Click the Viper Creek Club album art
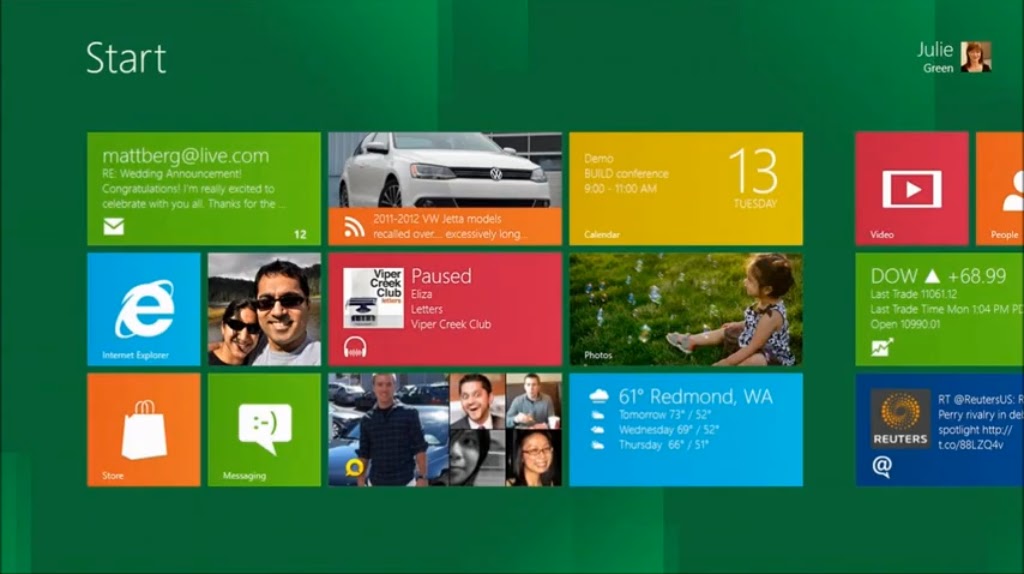 (x=374, y=298)
